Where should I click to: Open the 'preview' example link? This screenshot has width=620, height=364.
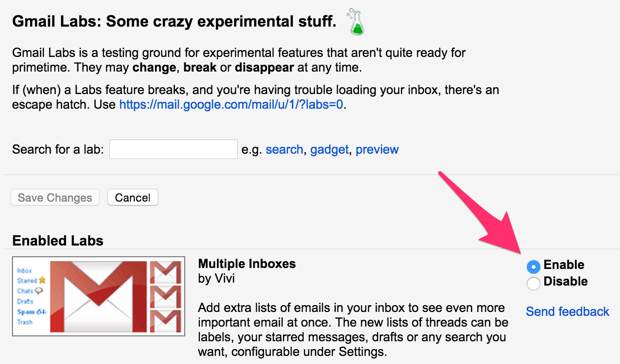tap(377, 150)
